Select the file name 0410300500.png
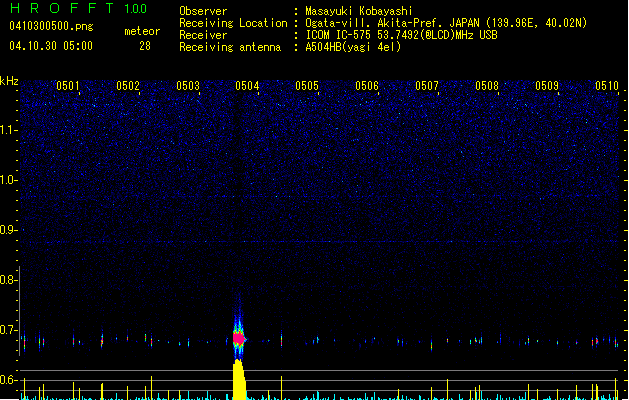629x400 pixels. pos(51,26)
